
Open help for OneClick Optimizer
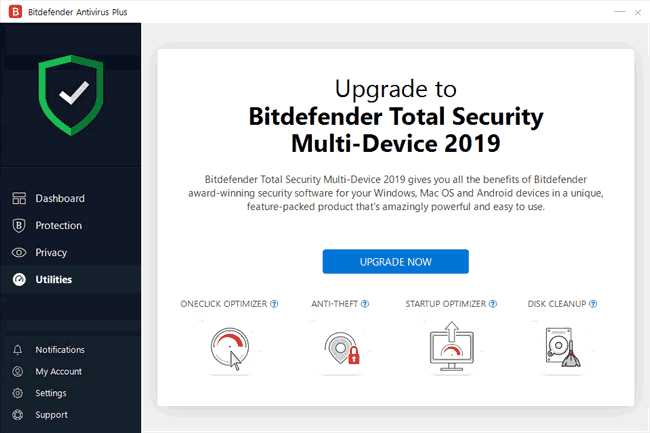tap(274, 304)
